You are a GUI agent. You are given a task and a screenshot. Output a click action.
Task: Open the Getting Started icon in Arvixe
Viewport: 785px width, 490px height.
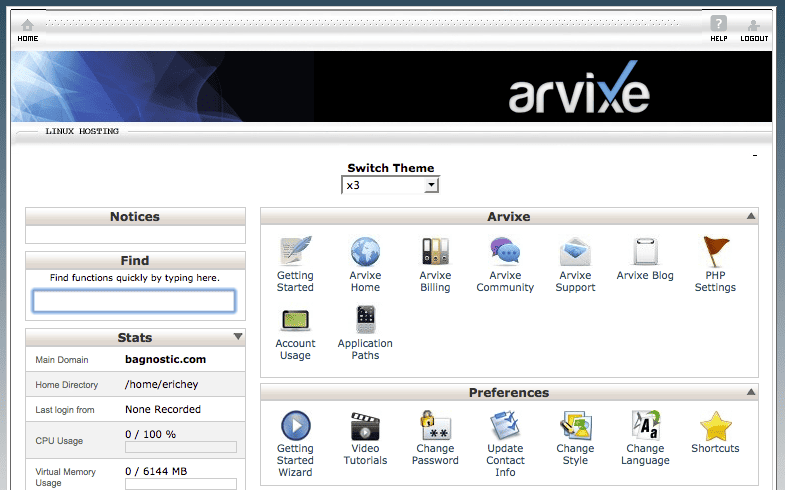(x=295, y=252)
